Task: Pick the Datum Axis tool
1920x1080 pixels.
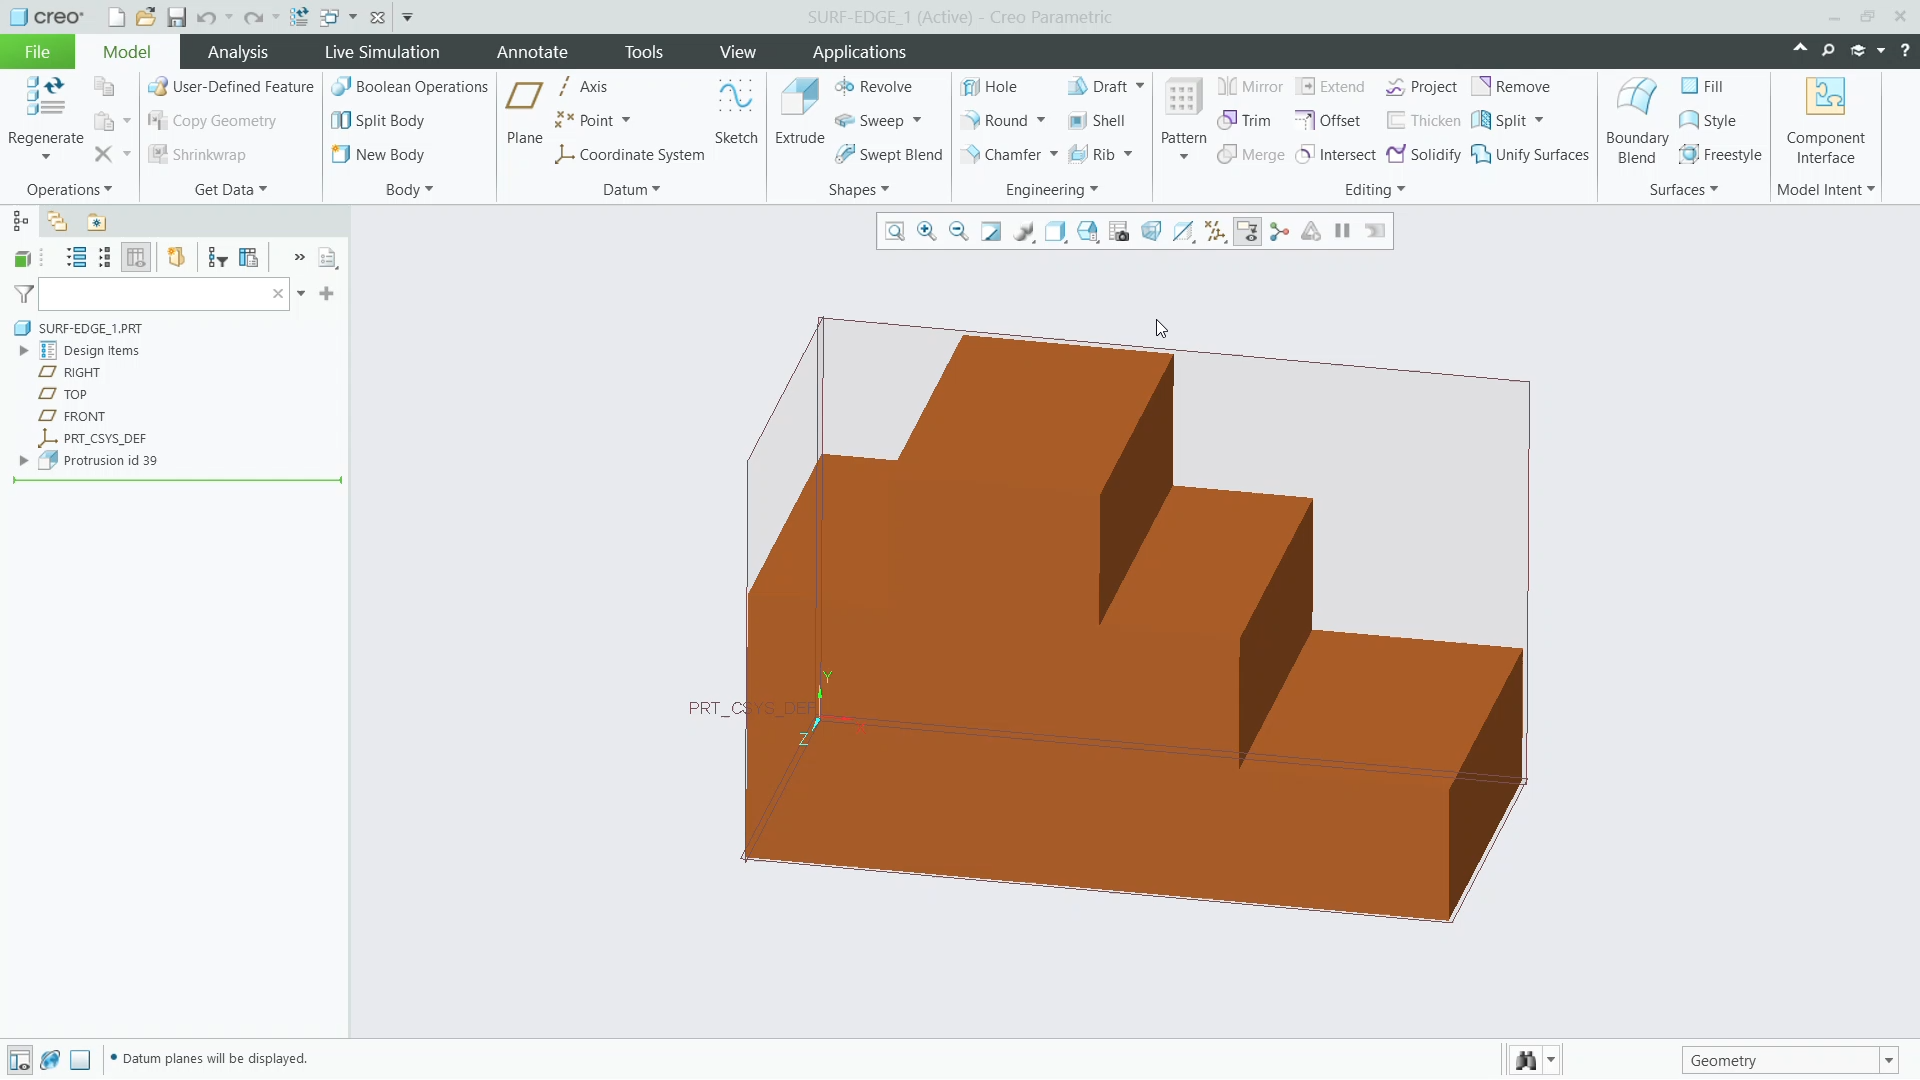Action: 582,87
